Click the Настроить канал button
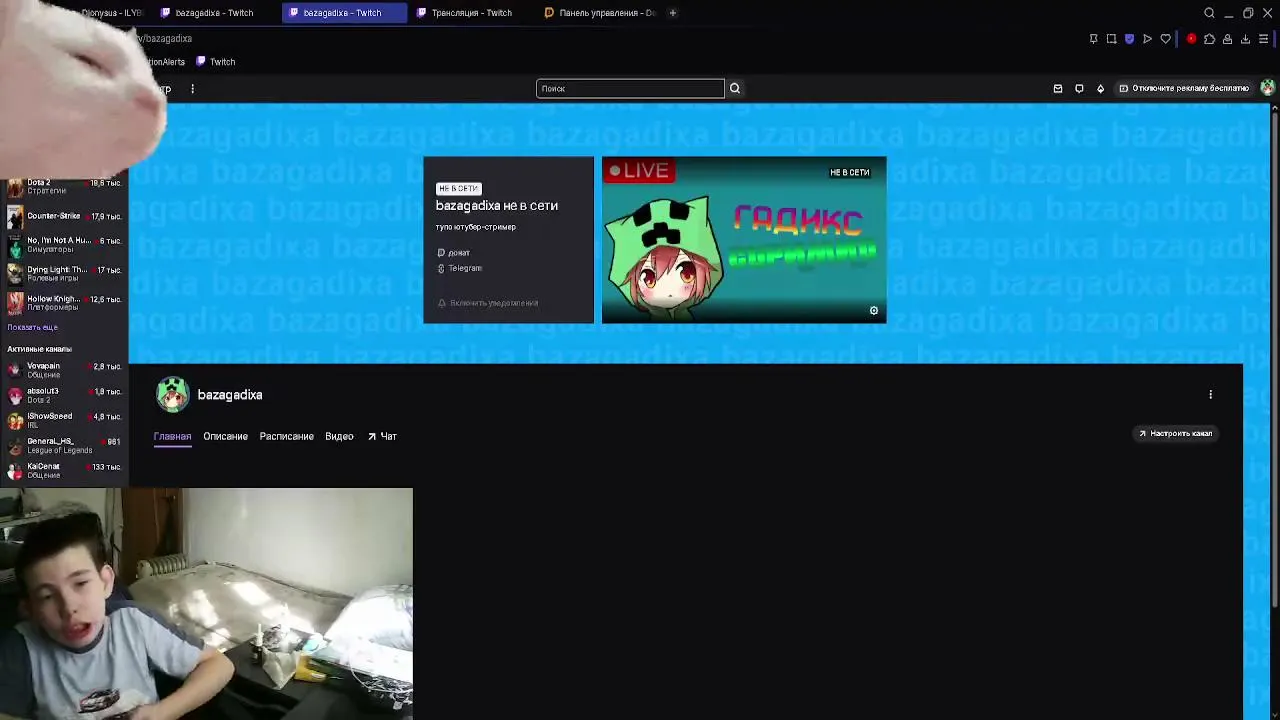Screen dimensions: 1280x720 1175,433
